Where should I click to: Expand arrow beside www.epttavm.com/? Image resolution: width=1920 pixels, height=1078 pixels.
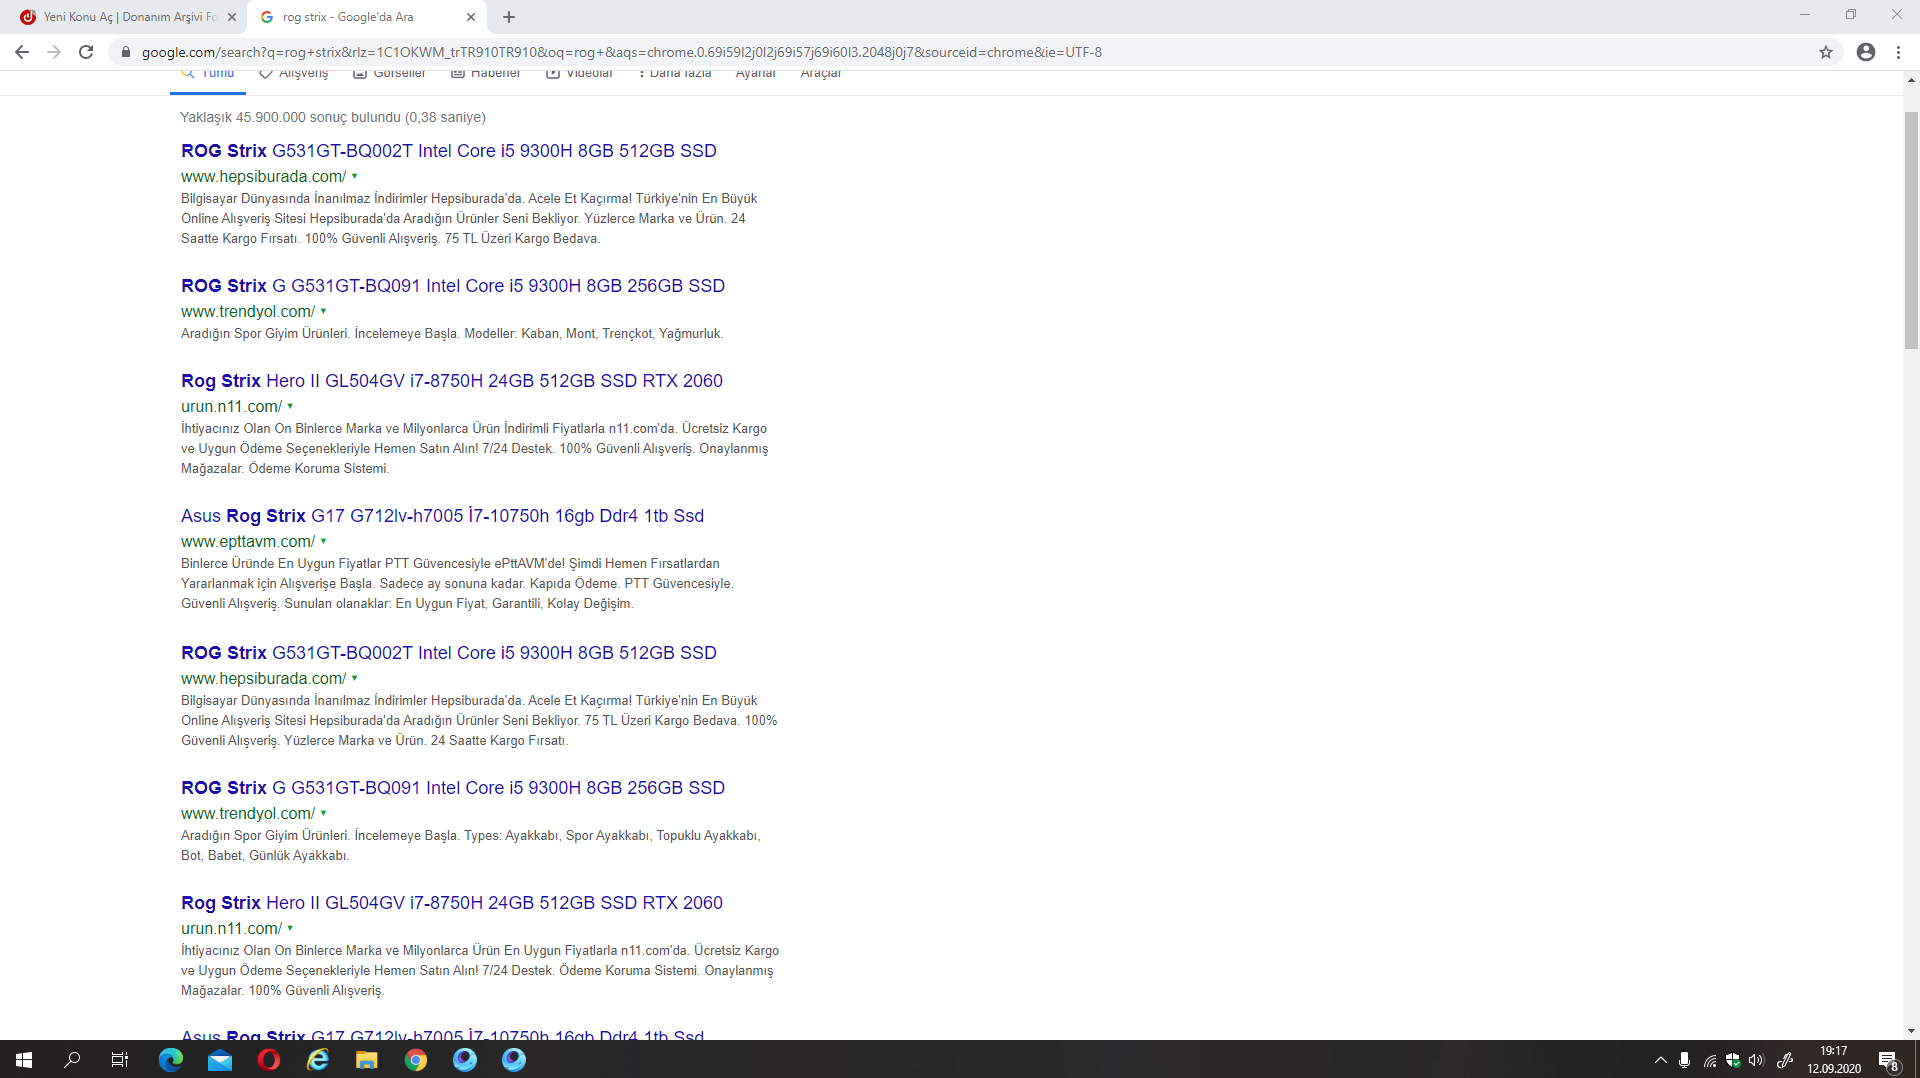[323, 541]
